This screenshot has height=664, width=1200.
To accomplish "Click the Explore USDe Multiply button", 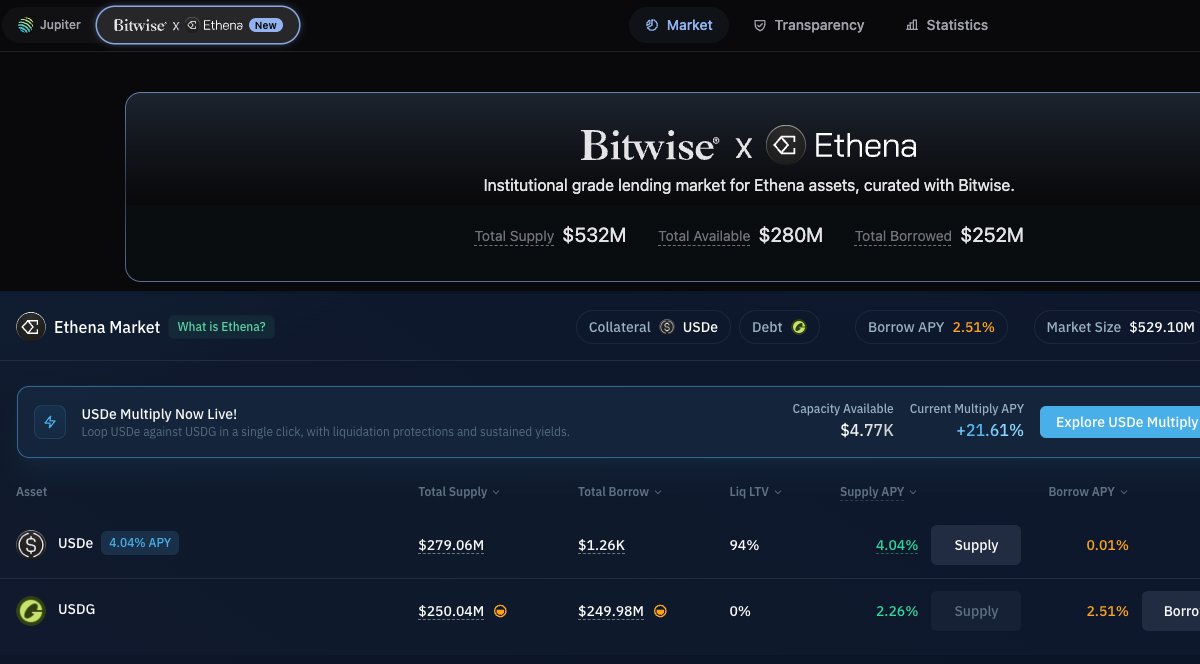I will pyautogui.click(x=1120, y=422).
